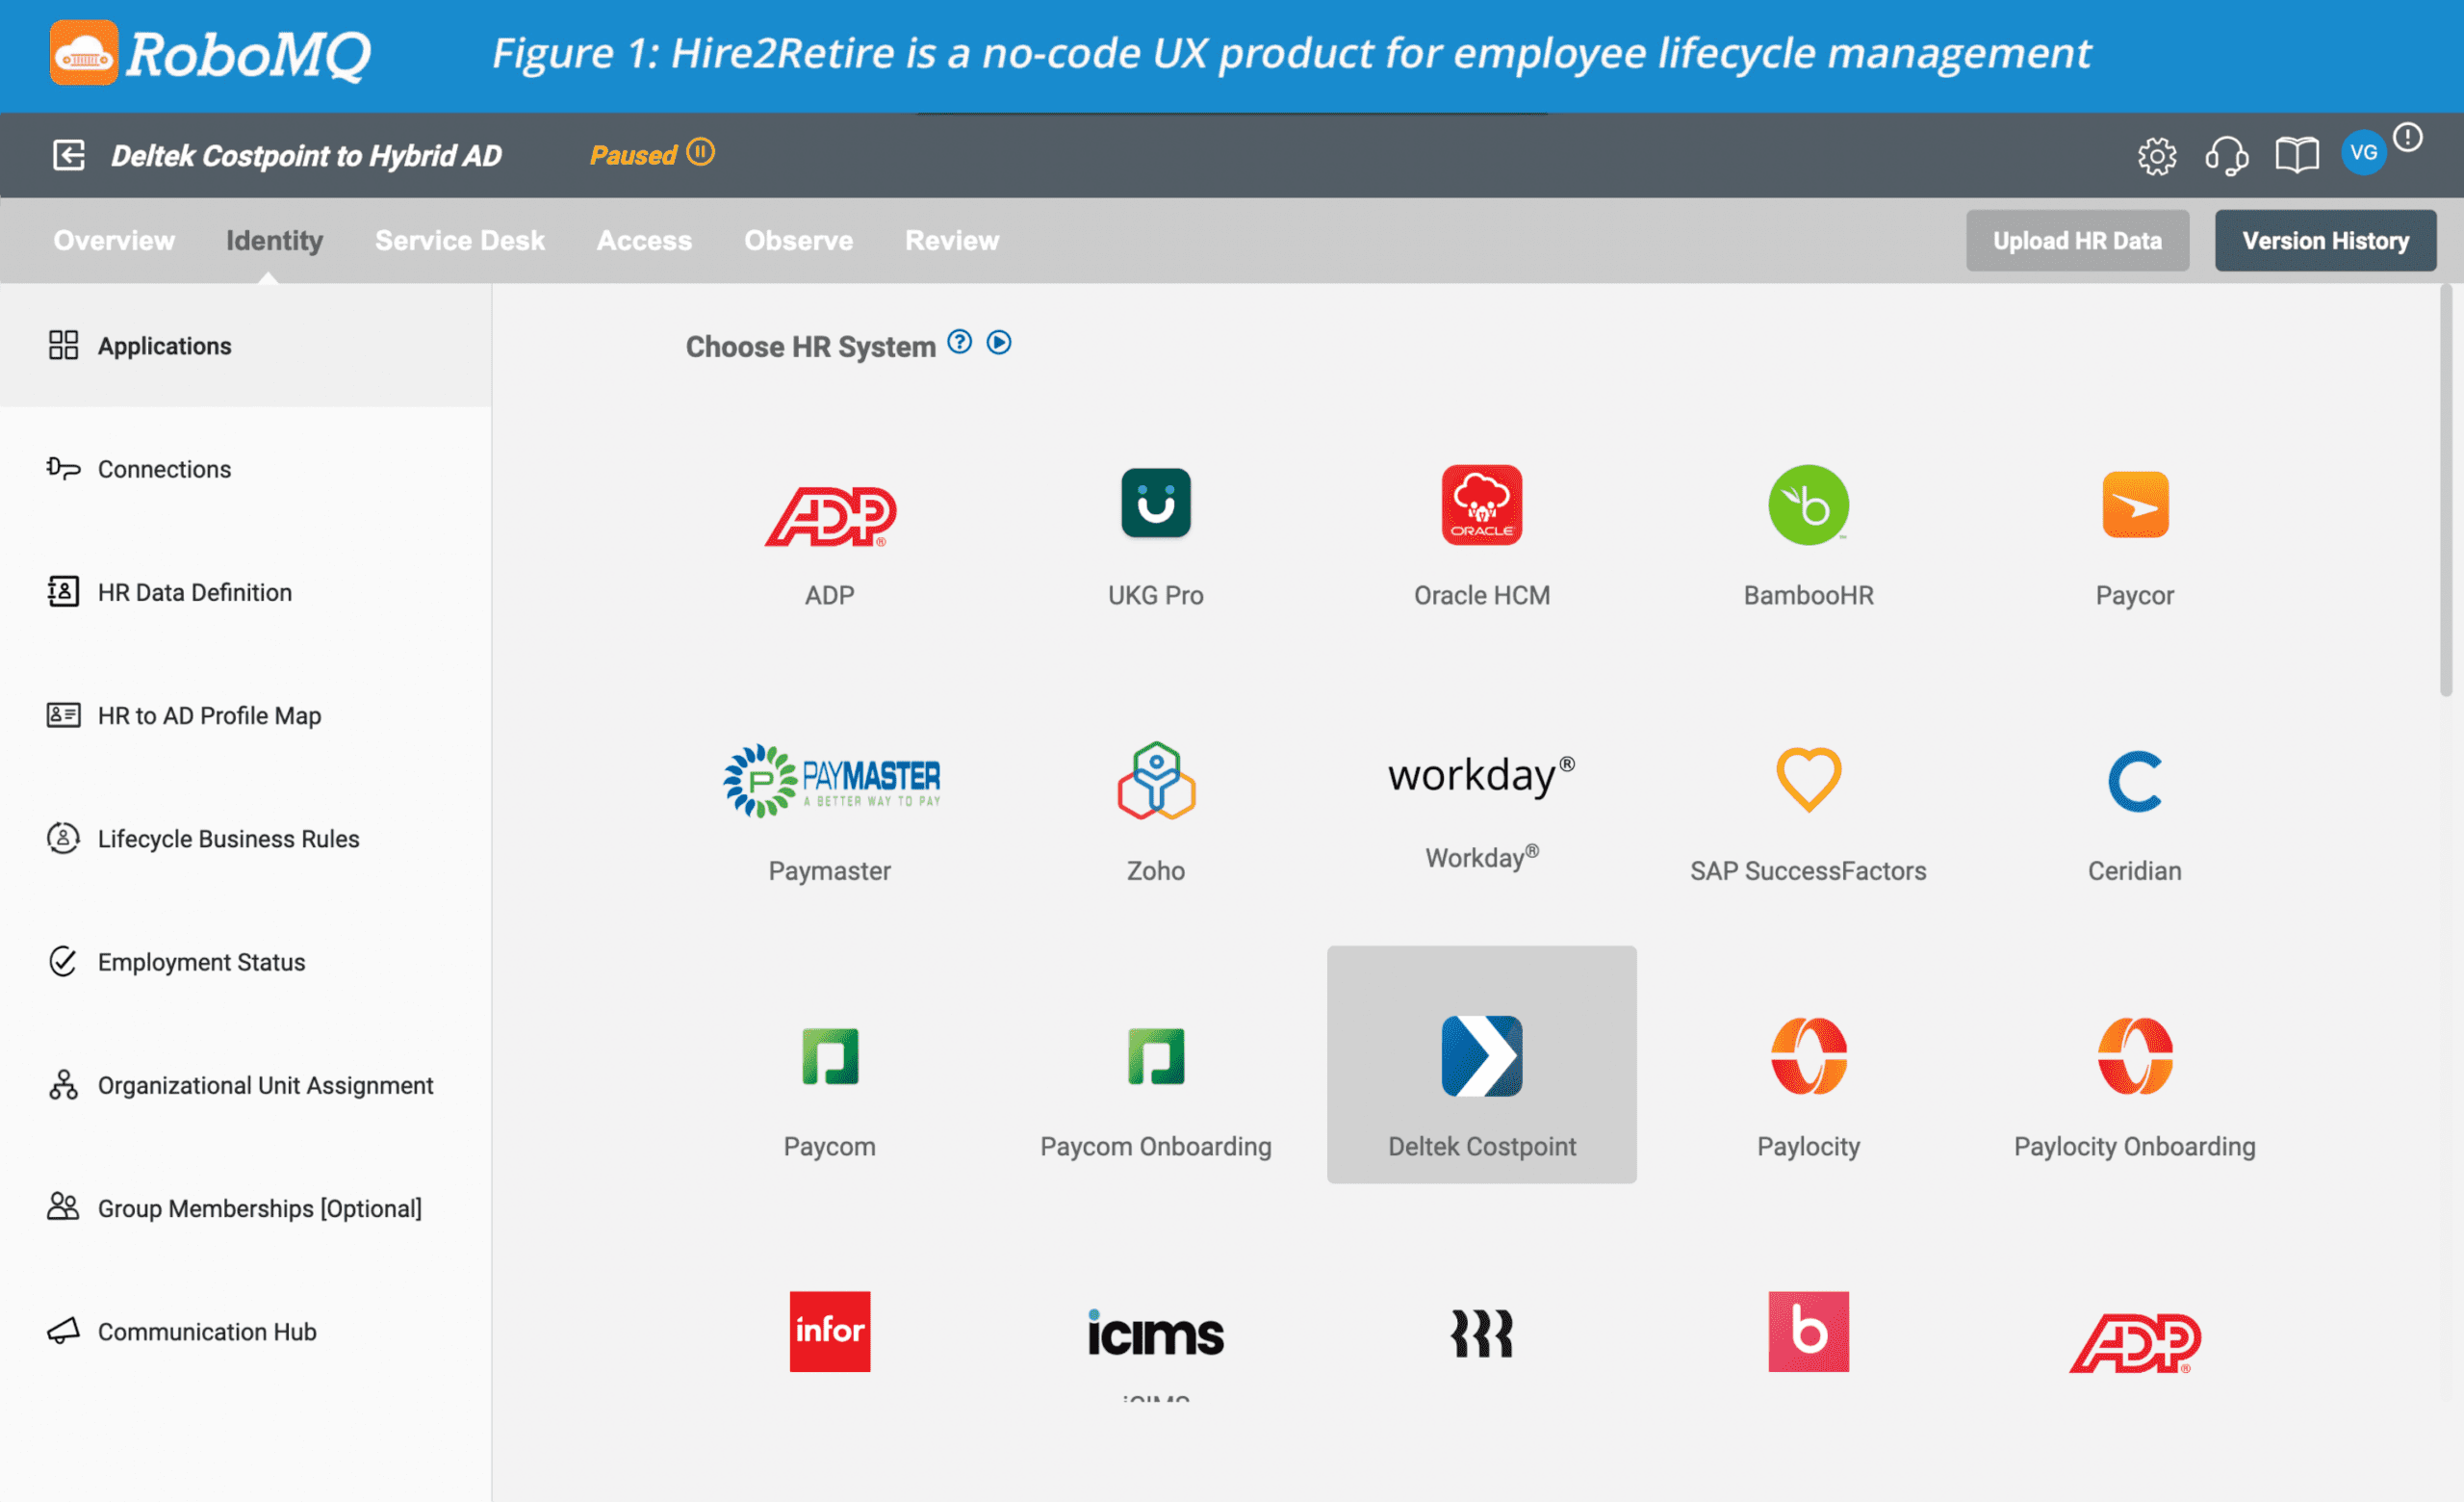Play the Choose HR System video
Screen dimensions: 2464x1502
pos(998,342)
